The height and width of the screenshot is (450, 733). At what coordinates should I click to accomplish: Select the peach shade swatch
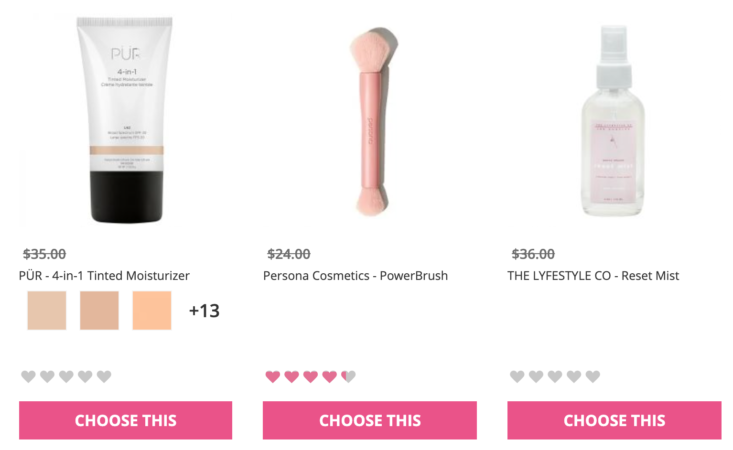(x=152, y=310)
